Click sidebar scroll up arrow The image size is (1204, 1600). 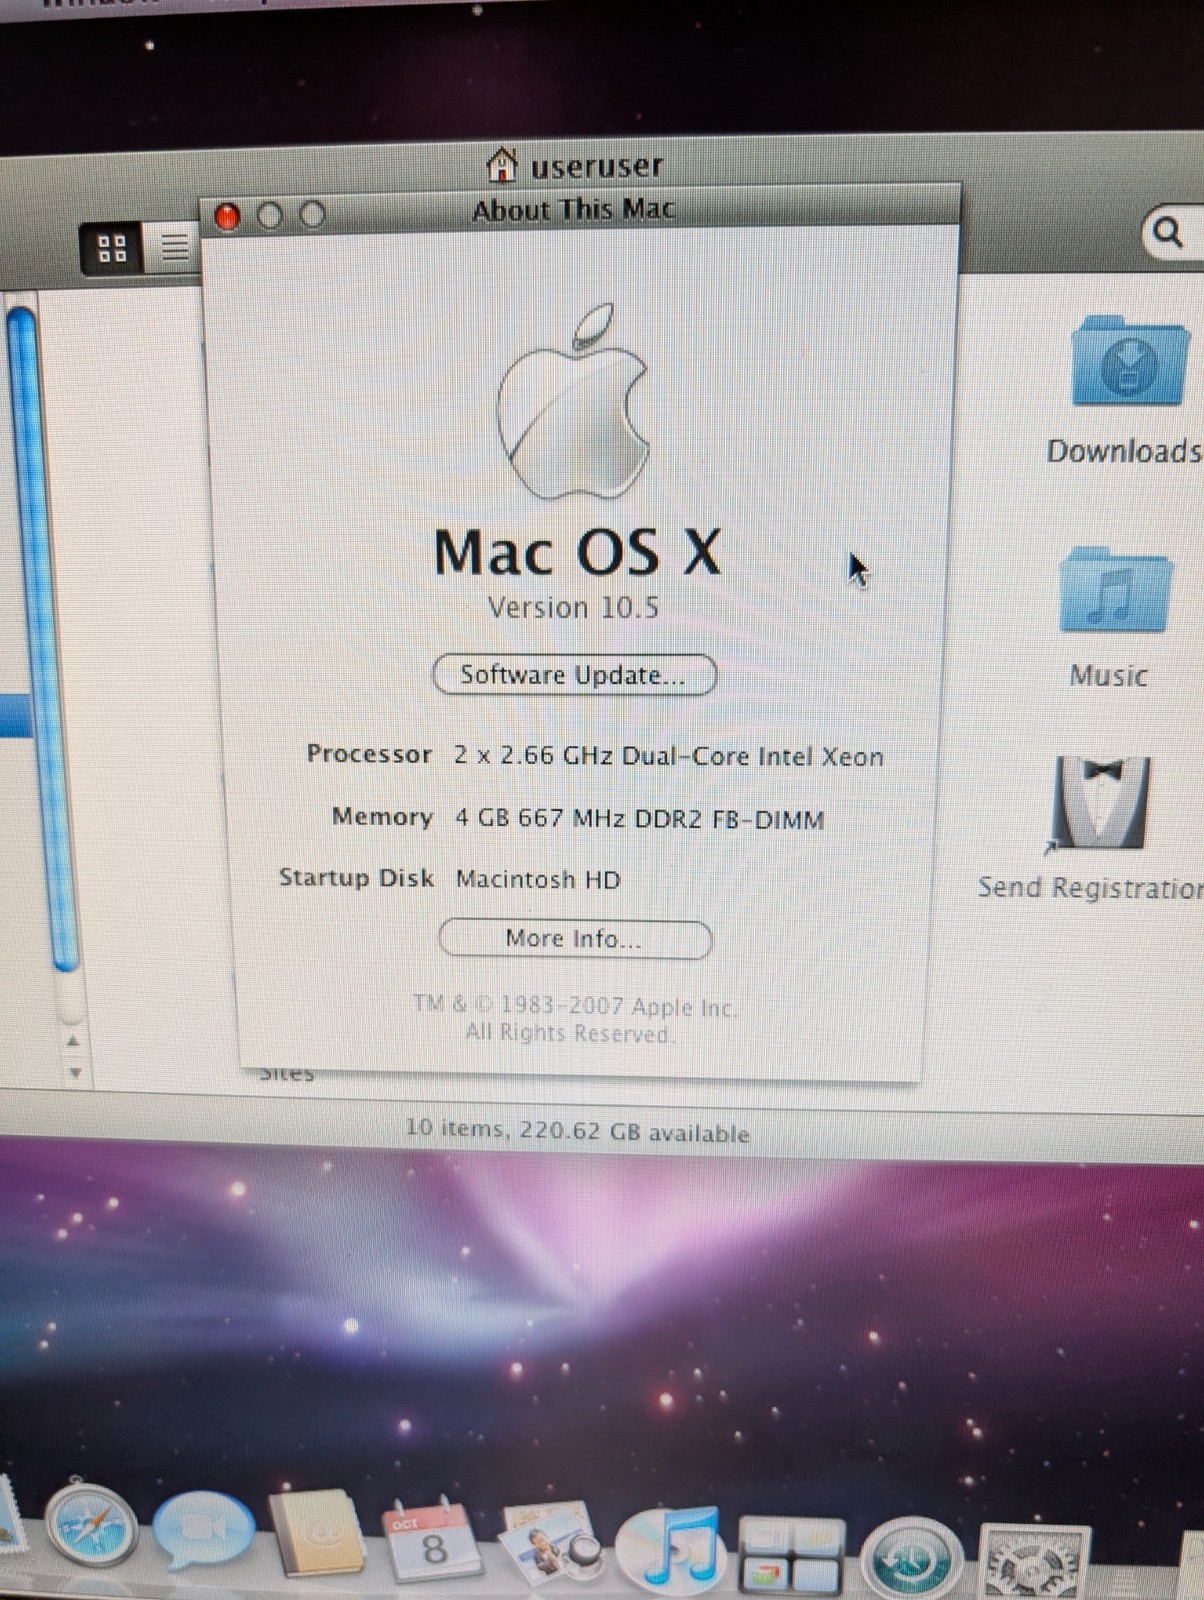coord(73,1042)
